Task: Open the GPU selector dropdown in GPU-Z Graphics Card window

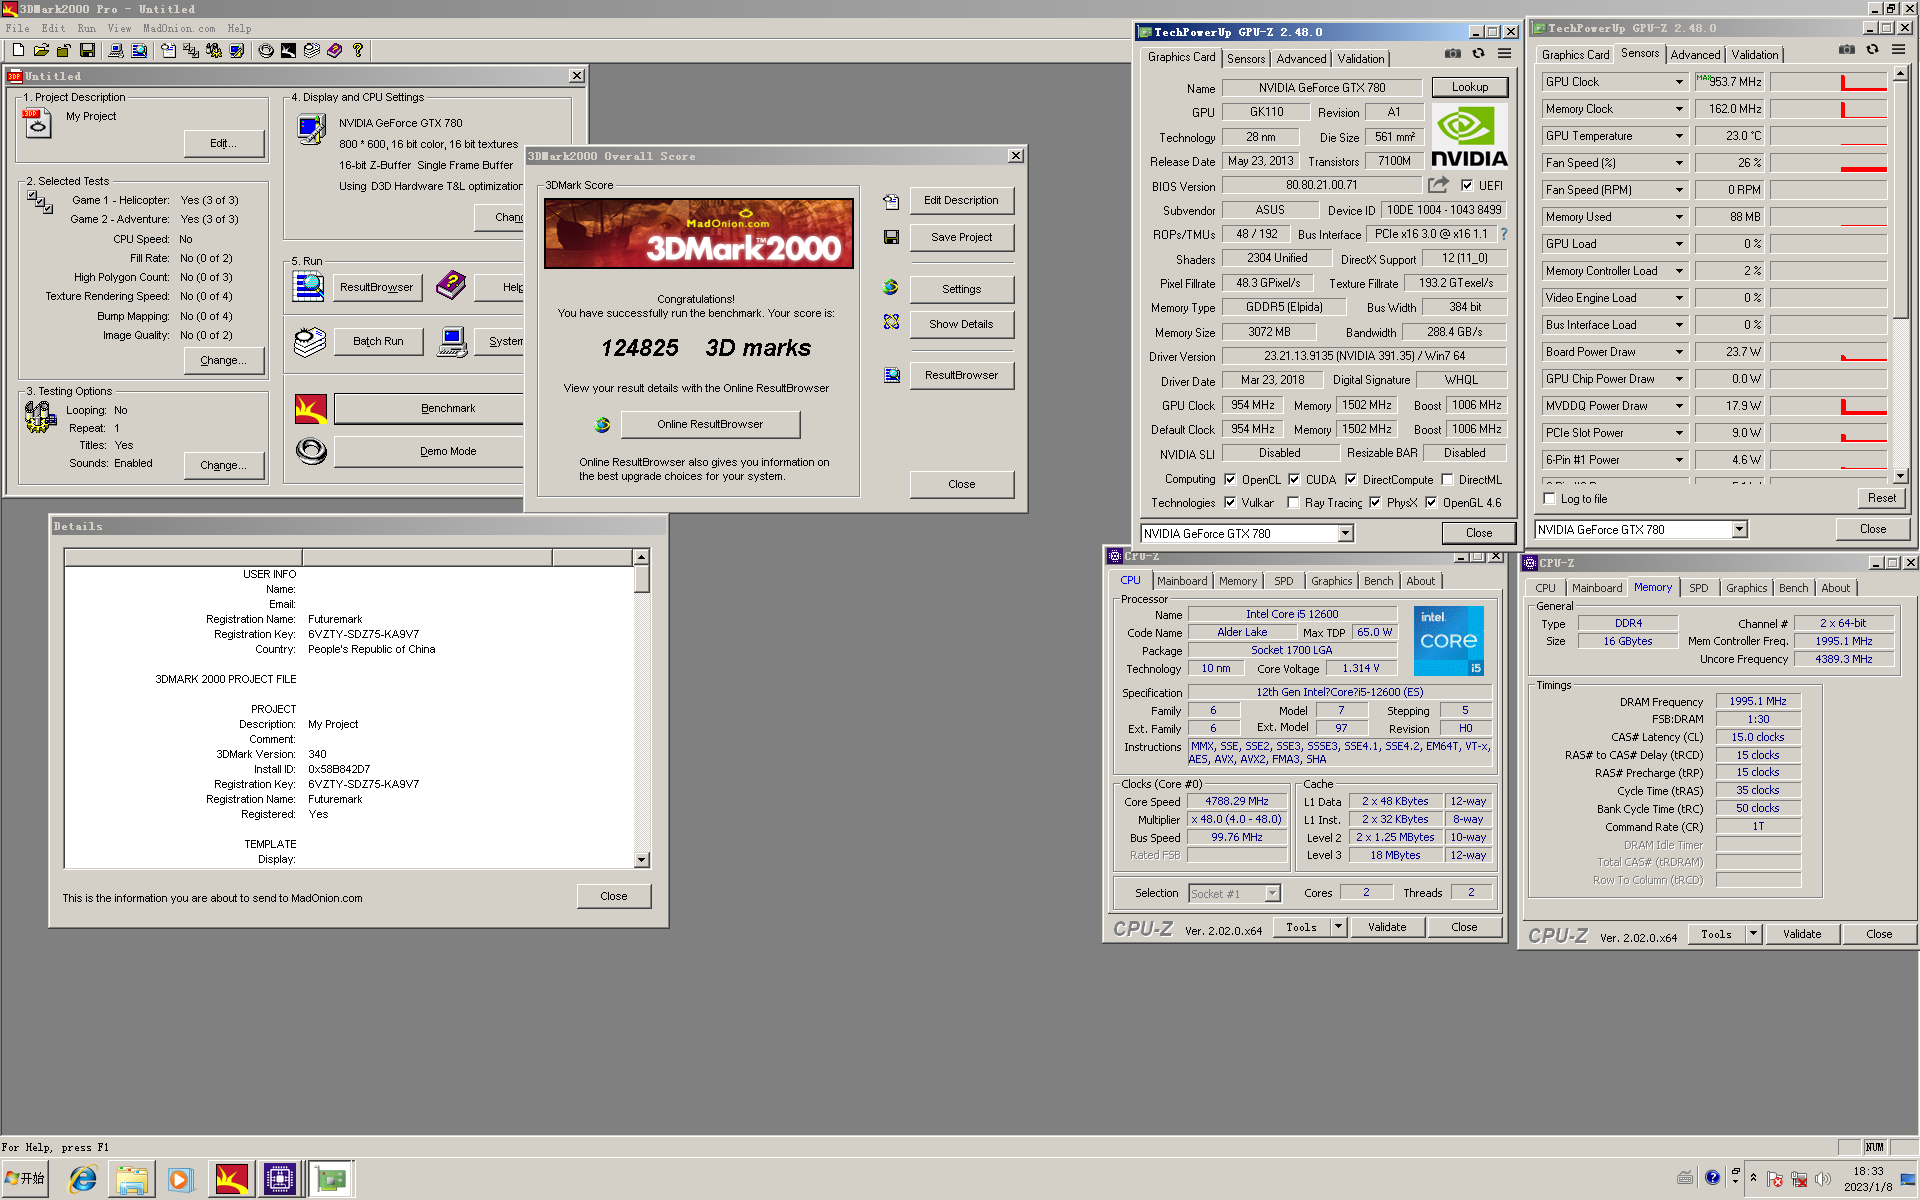Action: click(1346, 534)
